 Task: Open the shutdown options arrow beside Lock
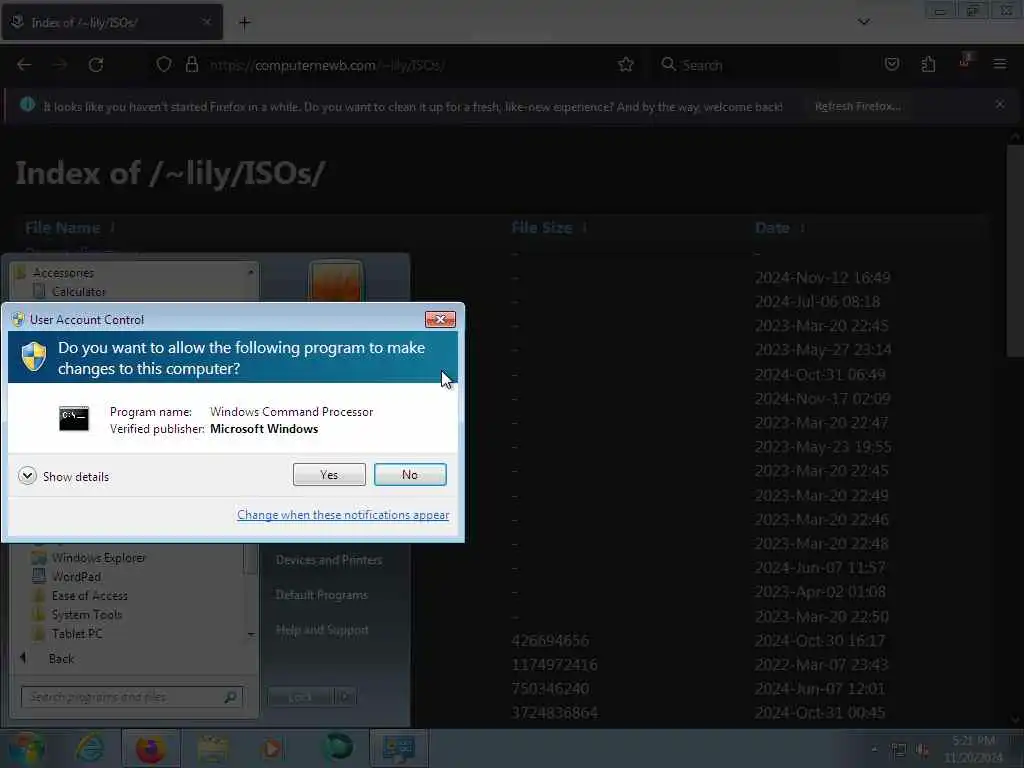pyautogui.click(x=345, y=697)
